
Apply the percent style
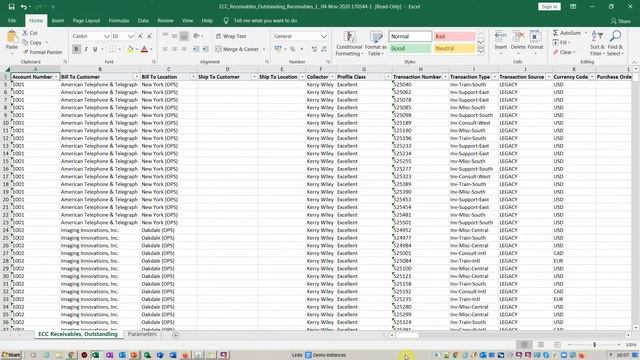click(x=292, y=49)
